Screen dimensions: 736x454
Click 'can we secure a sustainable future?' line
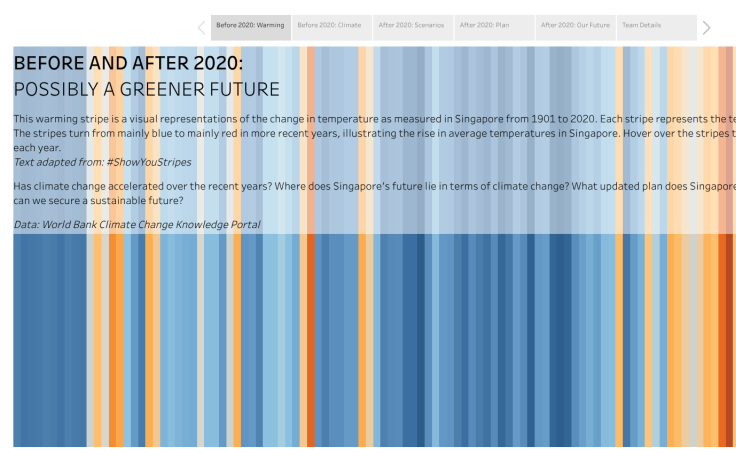point(98,200)
